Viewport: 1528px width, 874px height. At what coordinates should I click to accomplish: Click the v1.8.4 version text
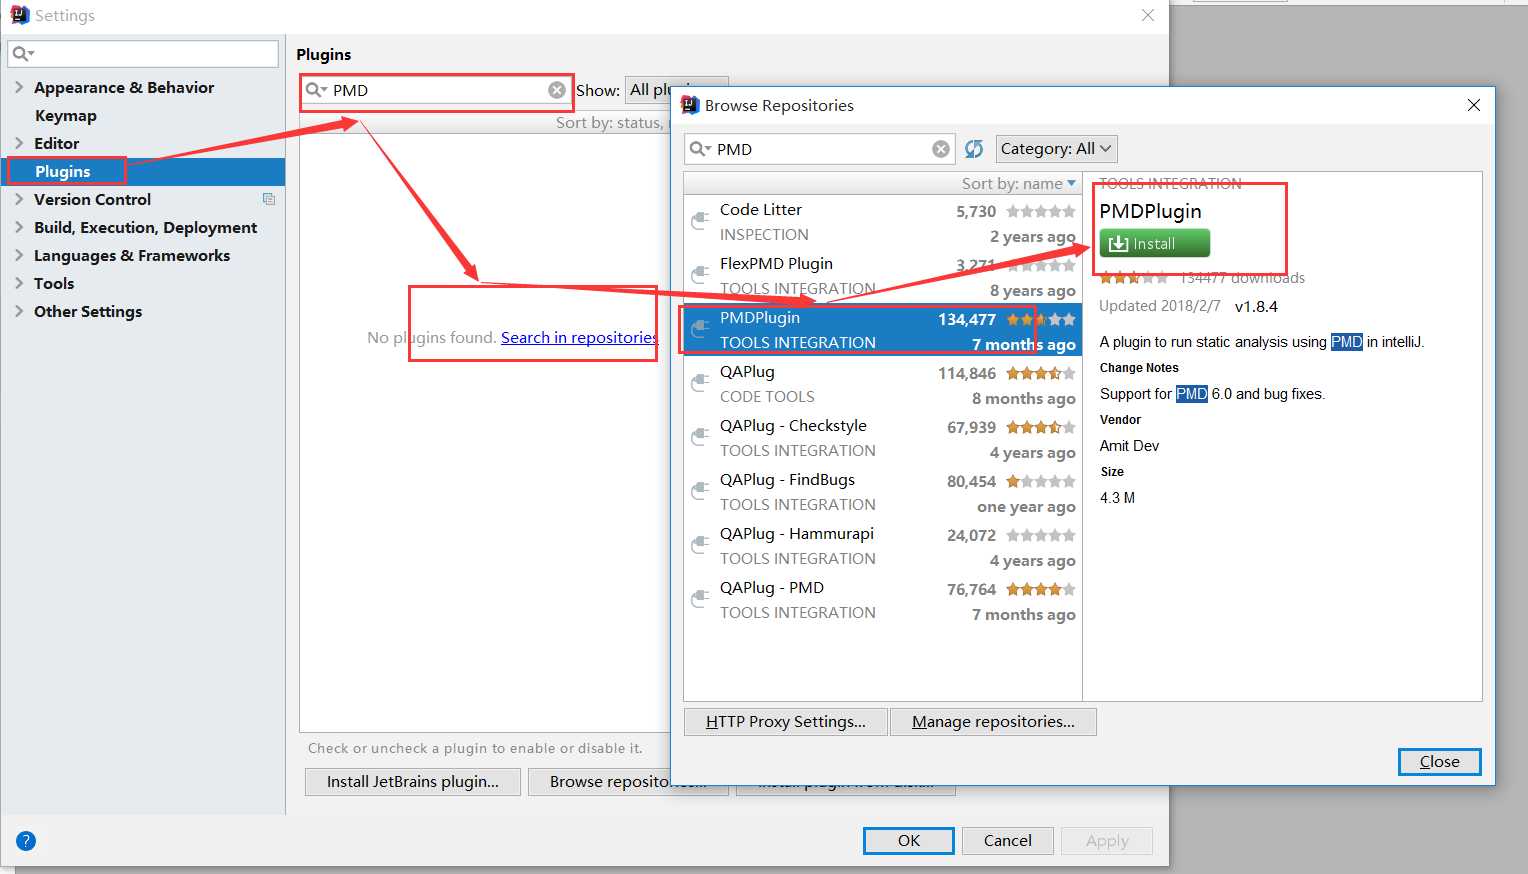(x=1256, y=306)
